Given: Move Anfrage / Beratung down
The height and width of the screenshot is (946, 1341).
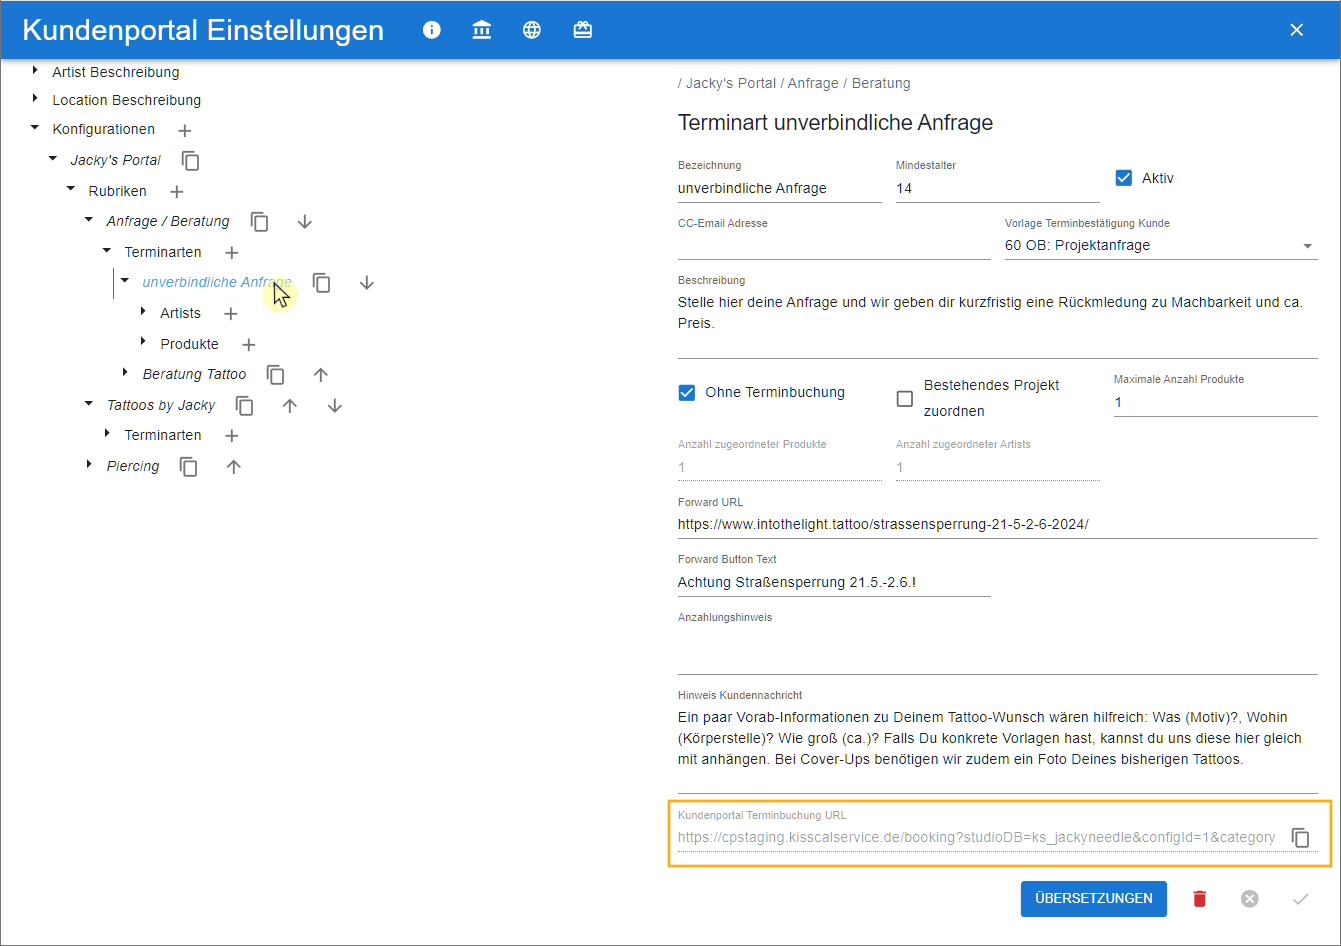Looking at the screenshot, I should coord(305,222).
